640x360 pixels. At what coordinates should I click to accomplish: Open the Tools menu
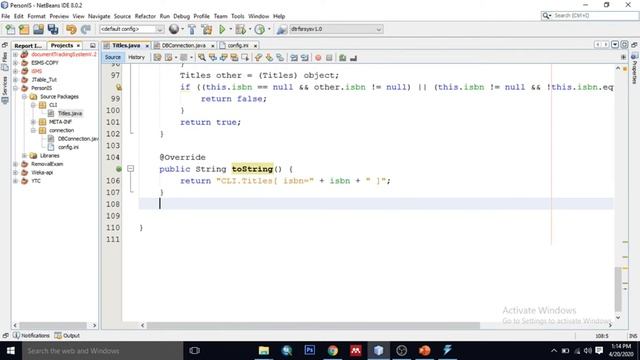coord(238,16)
